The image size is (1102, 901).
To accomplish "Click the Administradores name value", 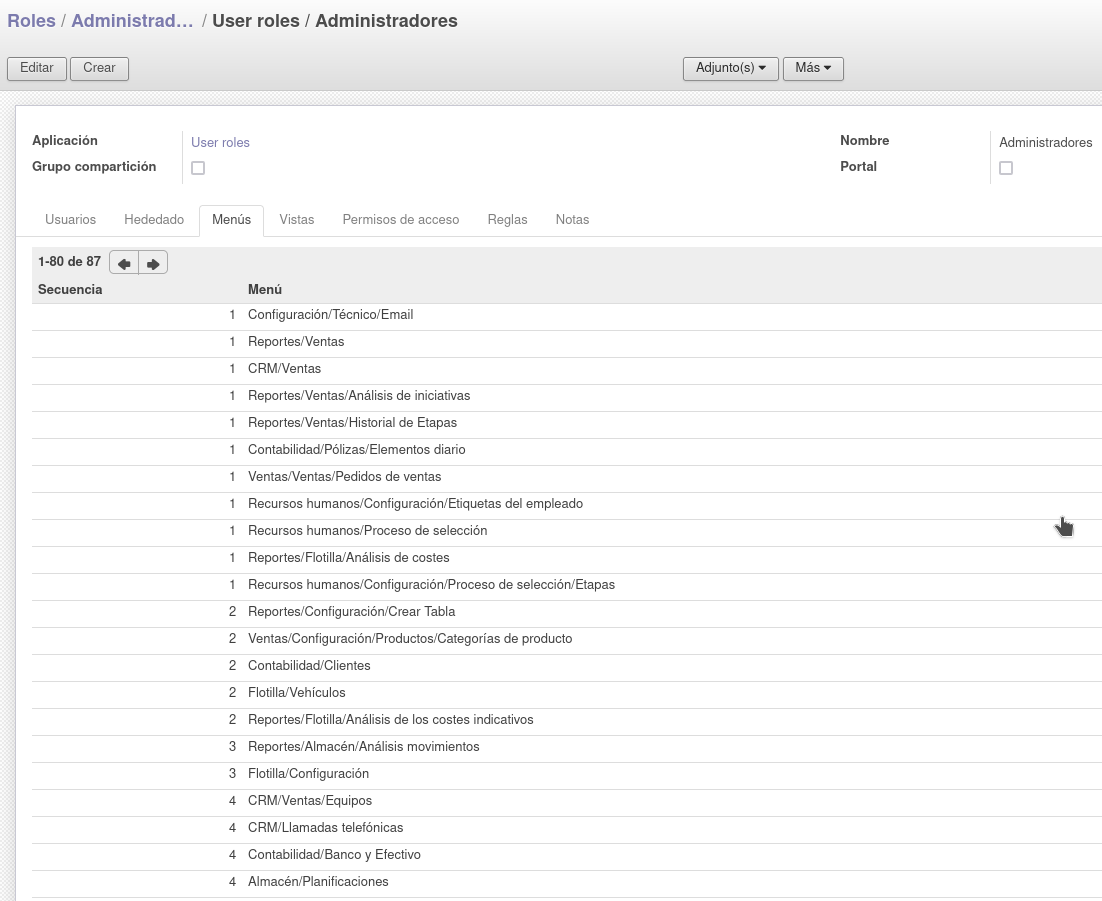I will [x=1045, y=143].
